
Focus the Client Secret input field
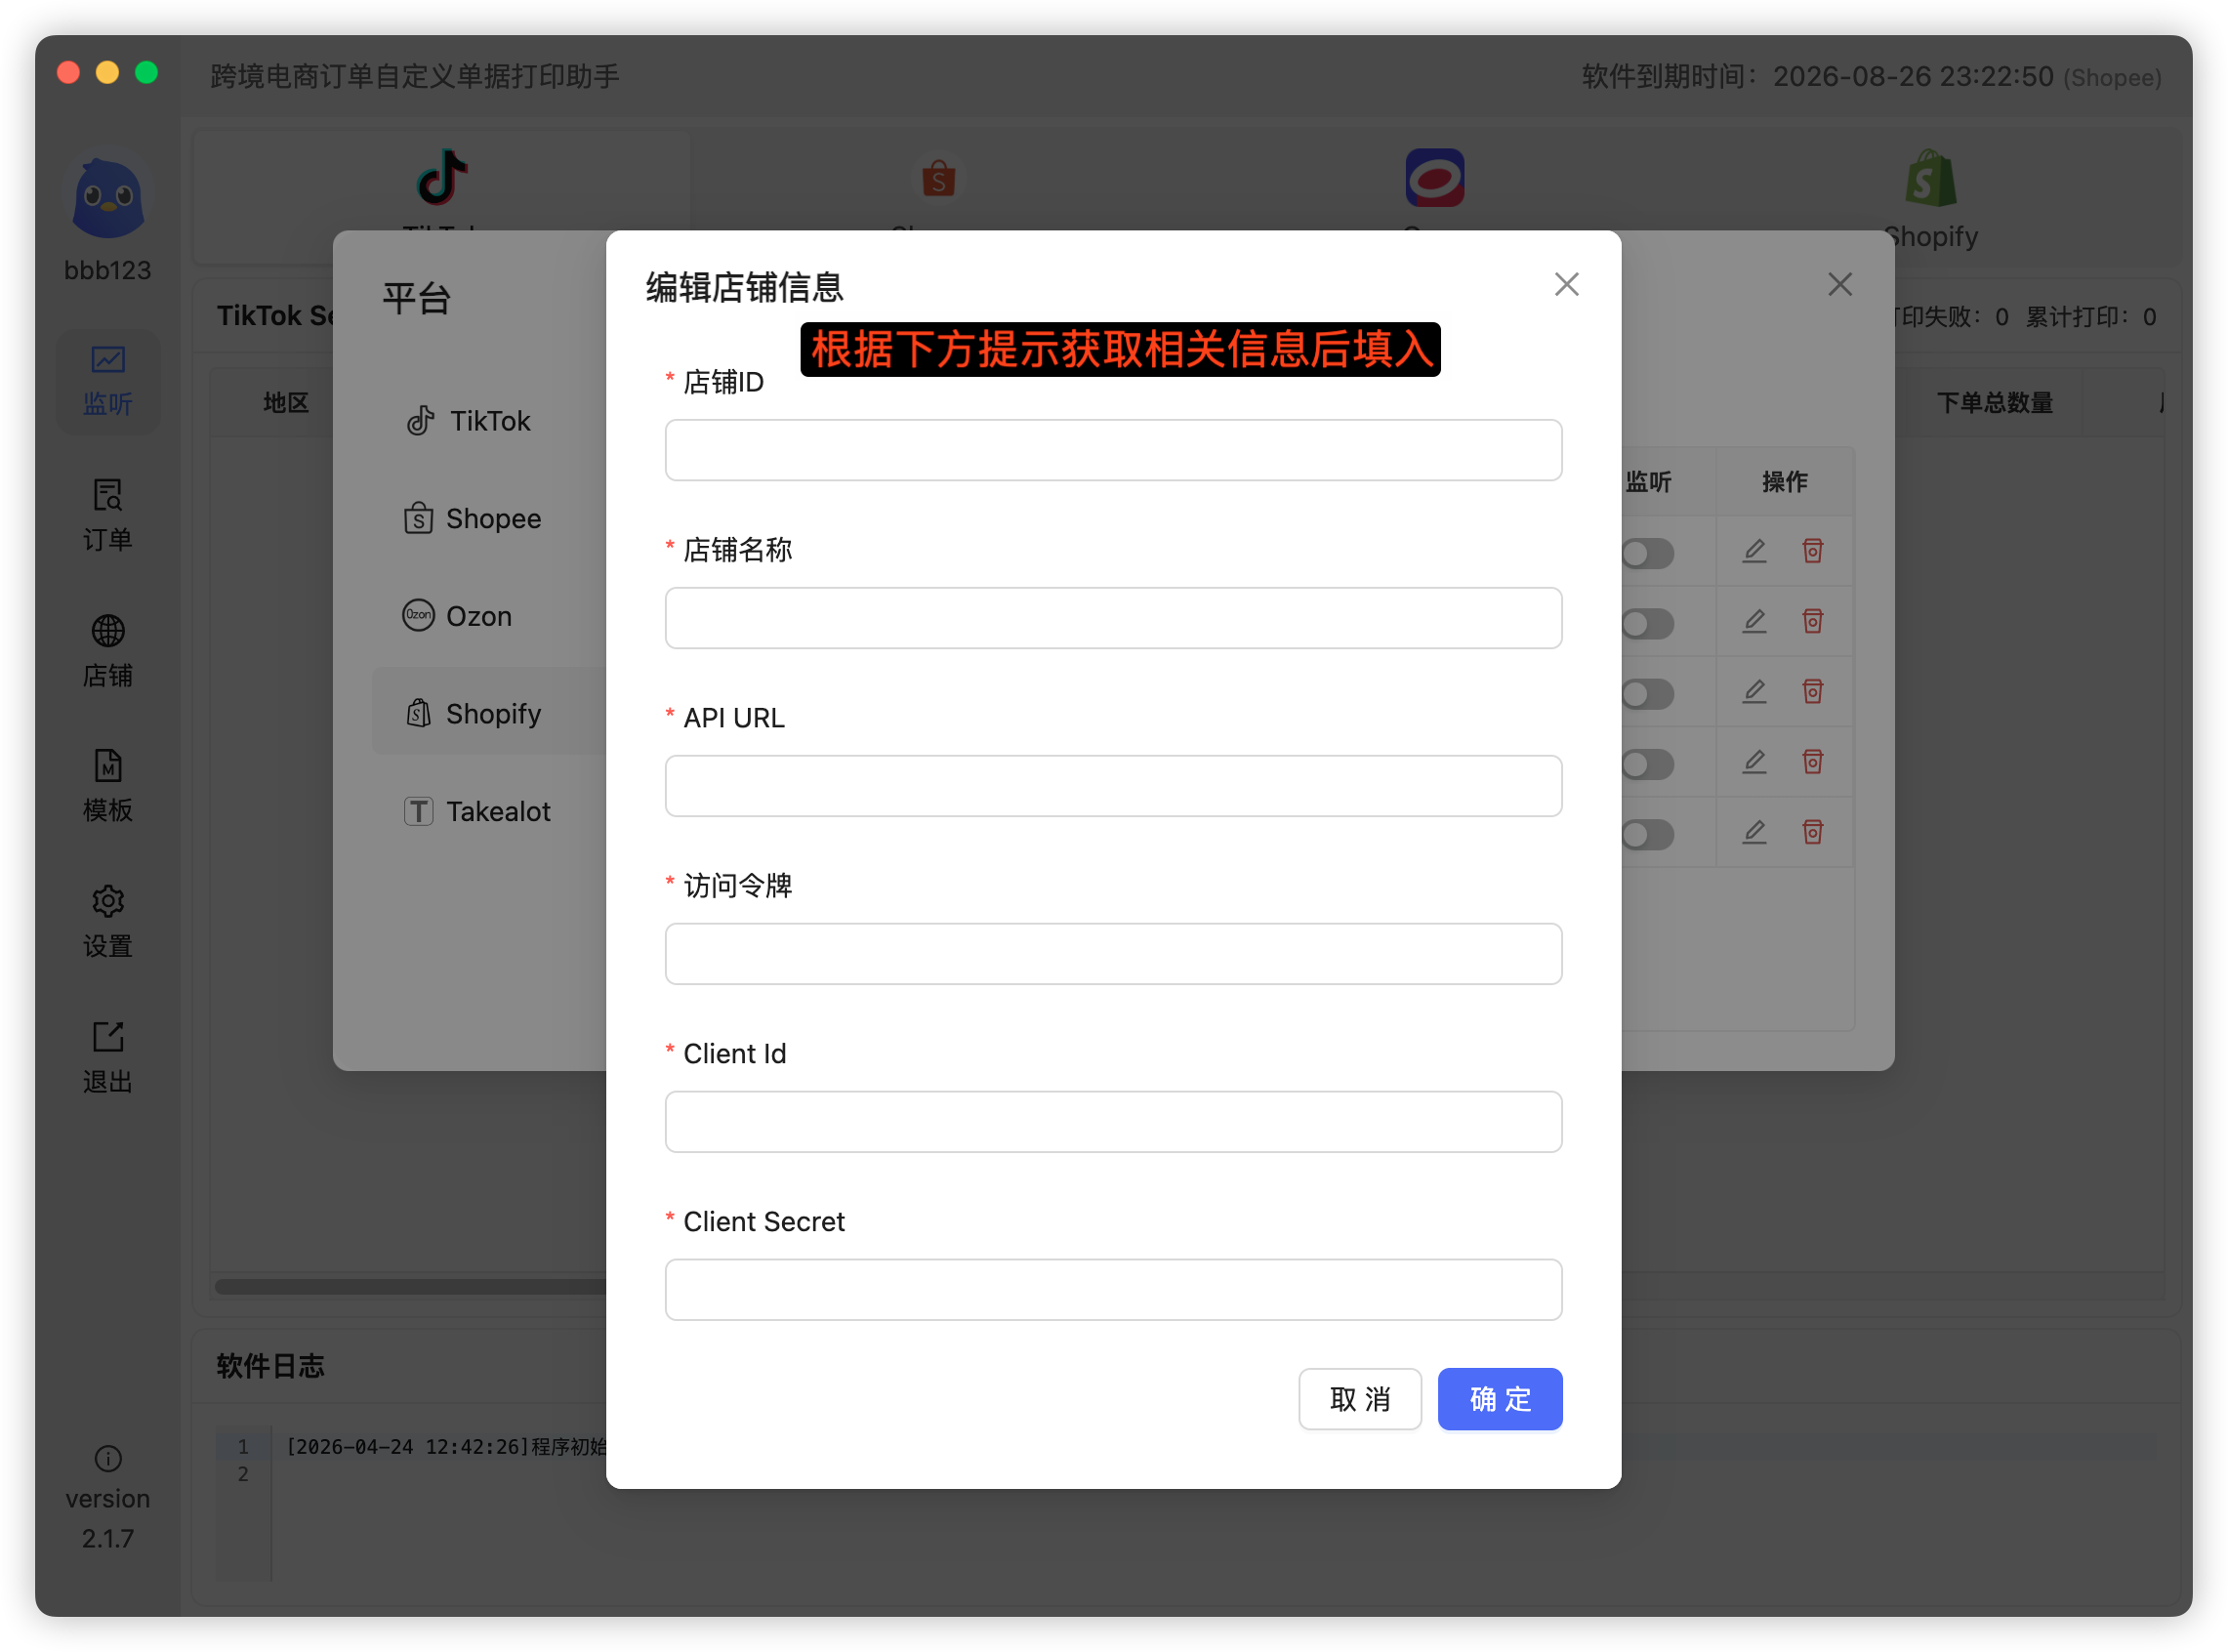1113,1290
